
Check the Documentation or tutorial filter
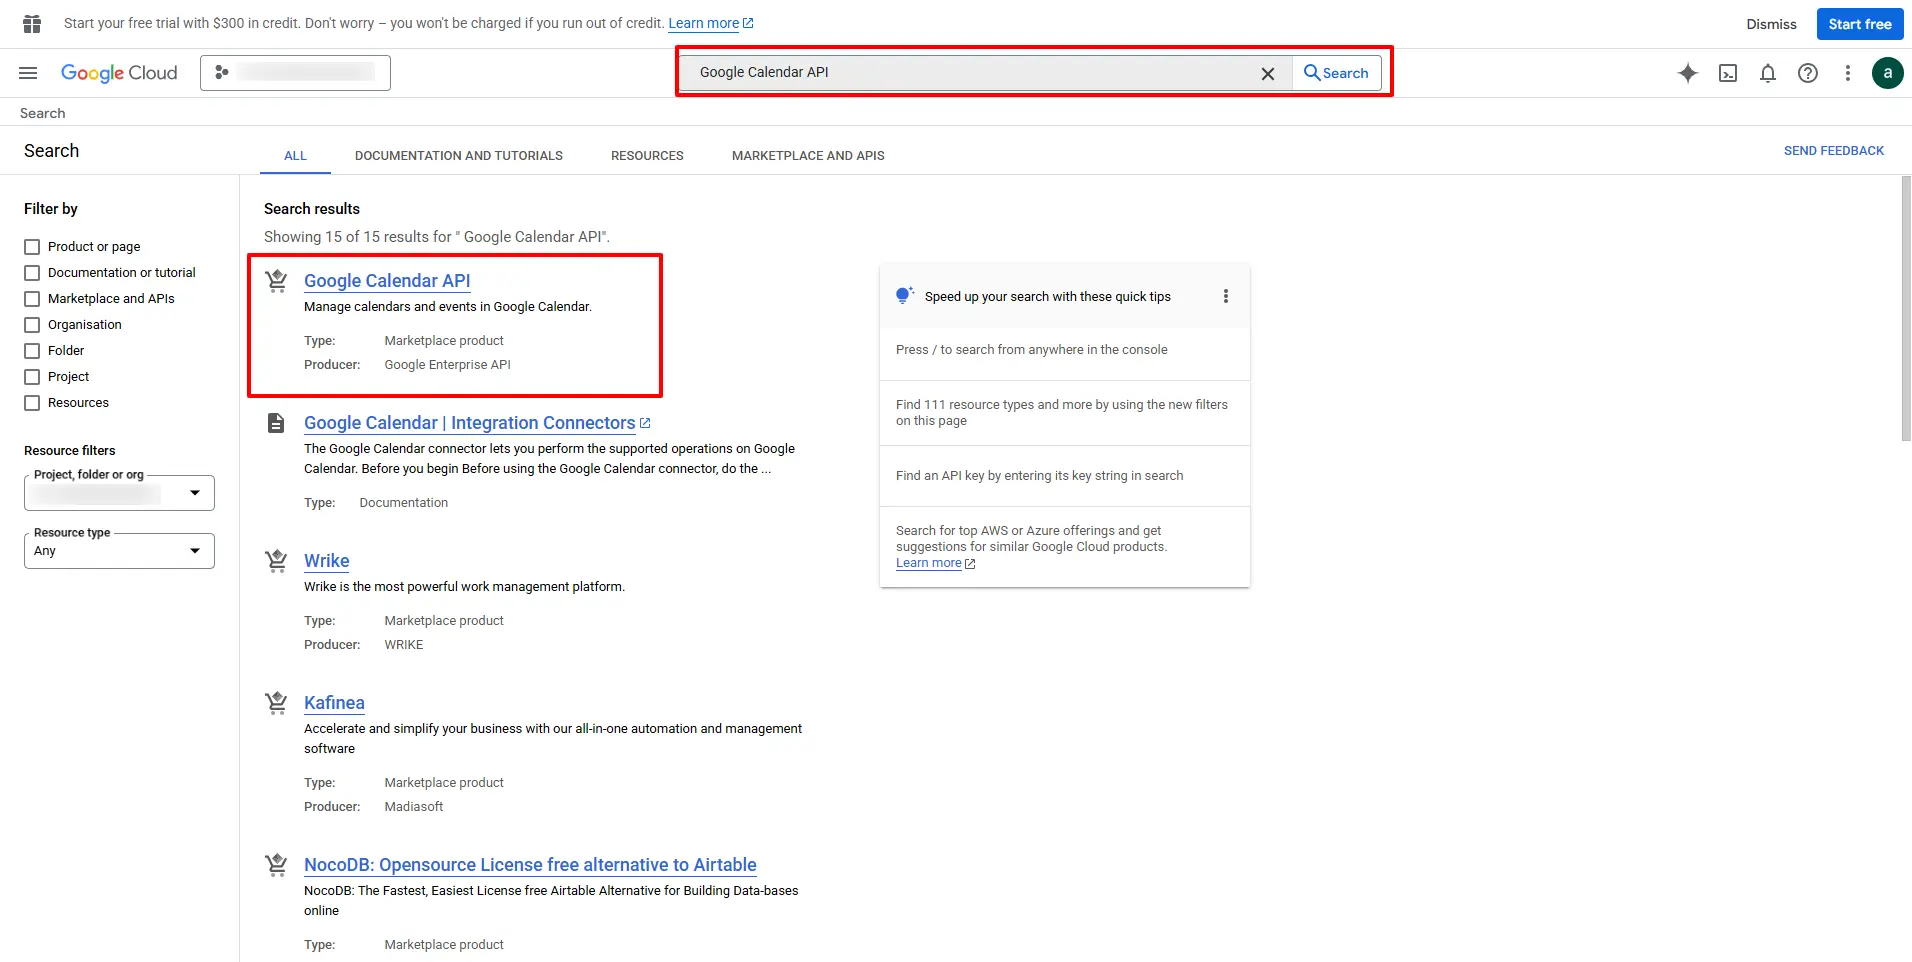[32, 273]
